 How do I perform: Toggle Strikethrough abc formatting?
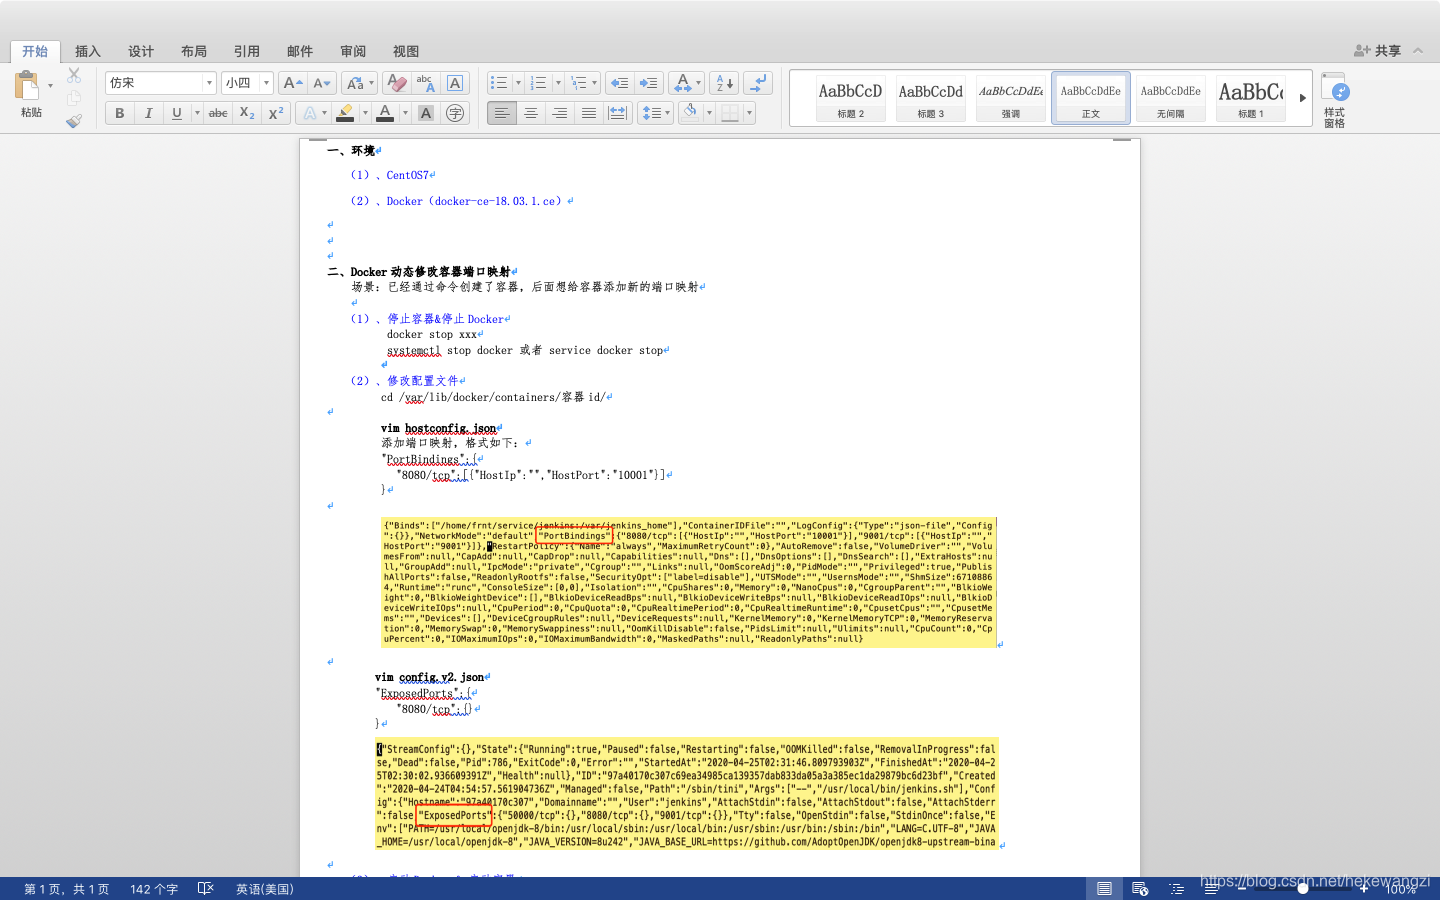(x=218, y=113)
